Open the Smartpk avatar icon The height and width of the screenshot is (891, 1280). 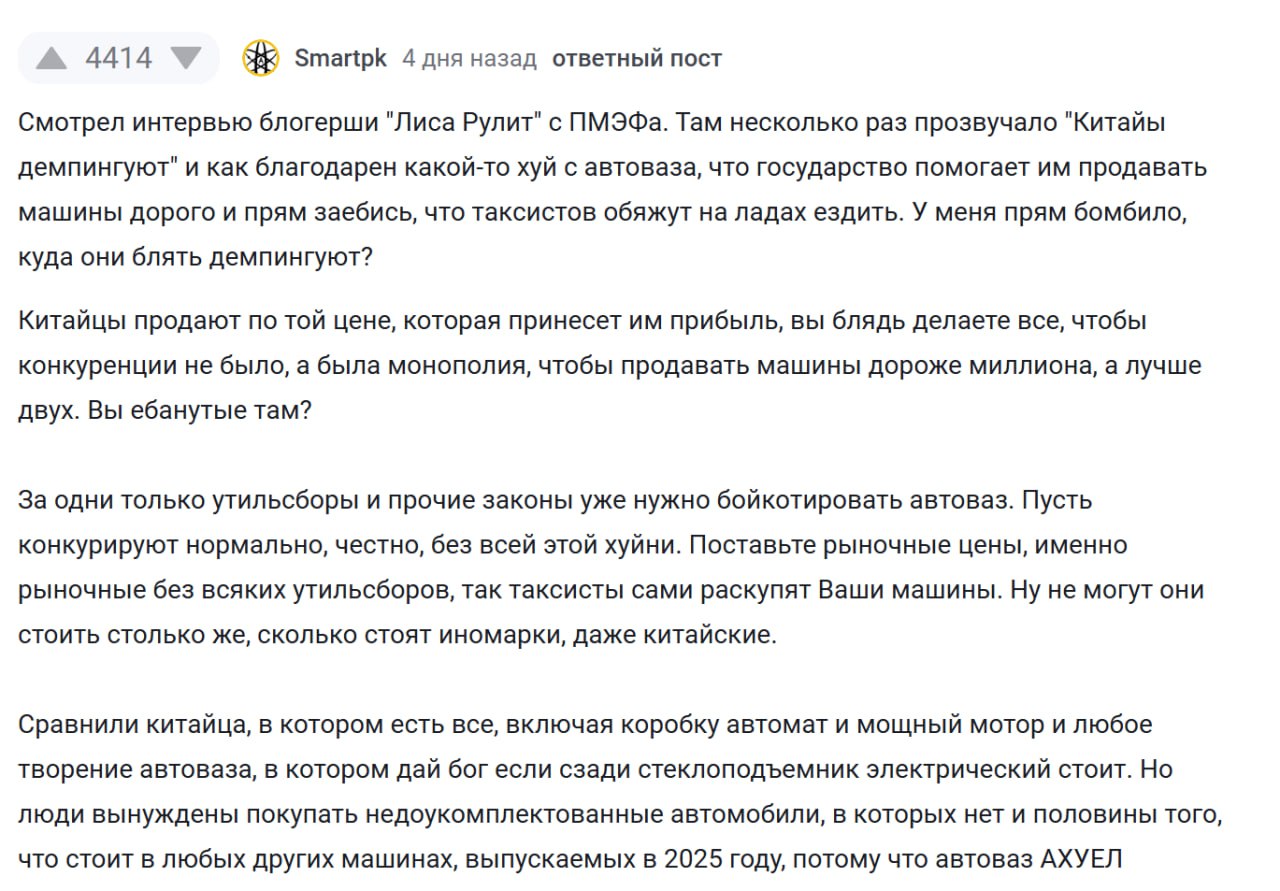click(261, 59)
